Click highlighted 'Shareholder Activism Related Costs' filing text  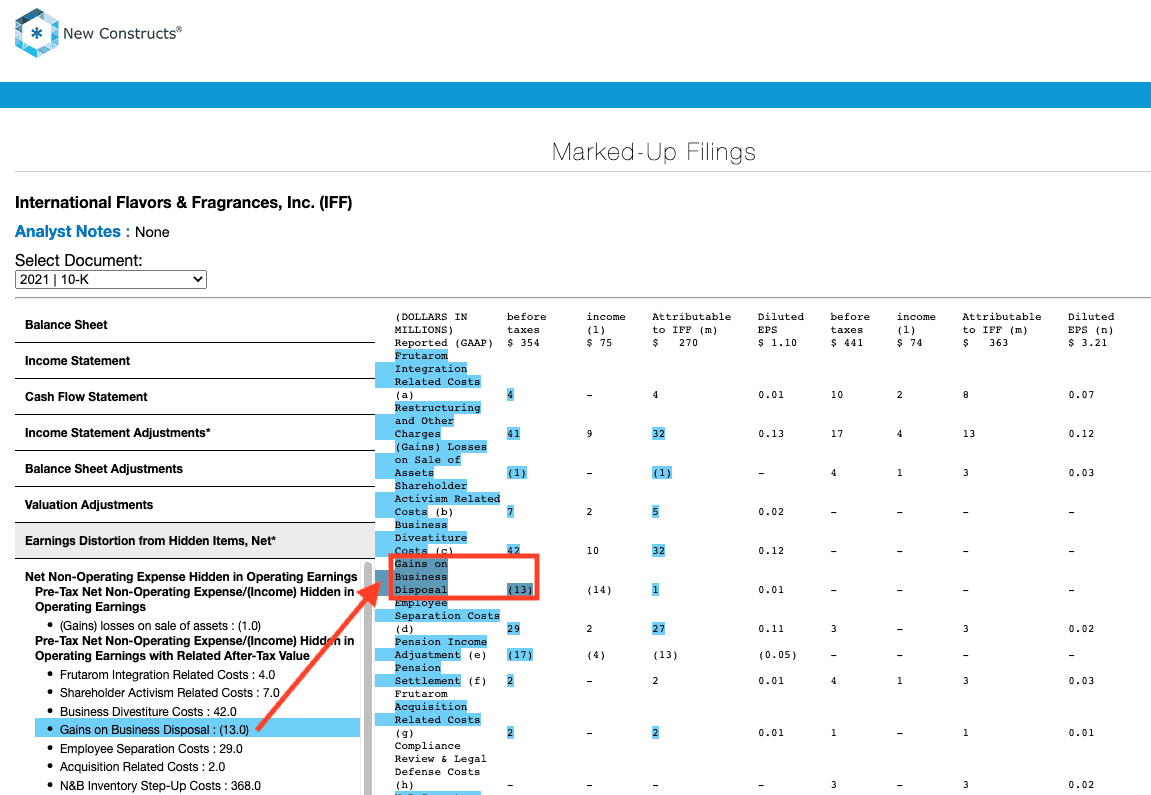446,498
